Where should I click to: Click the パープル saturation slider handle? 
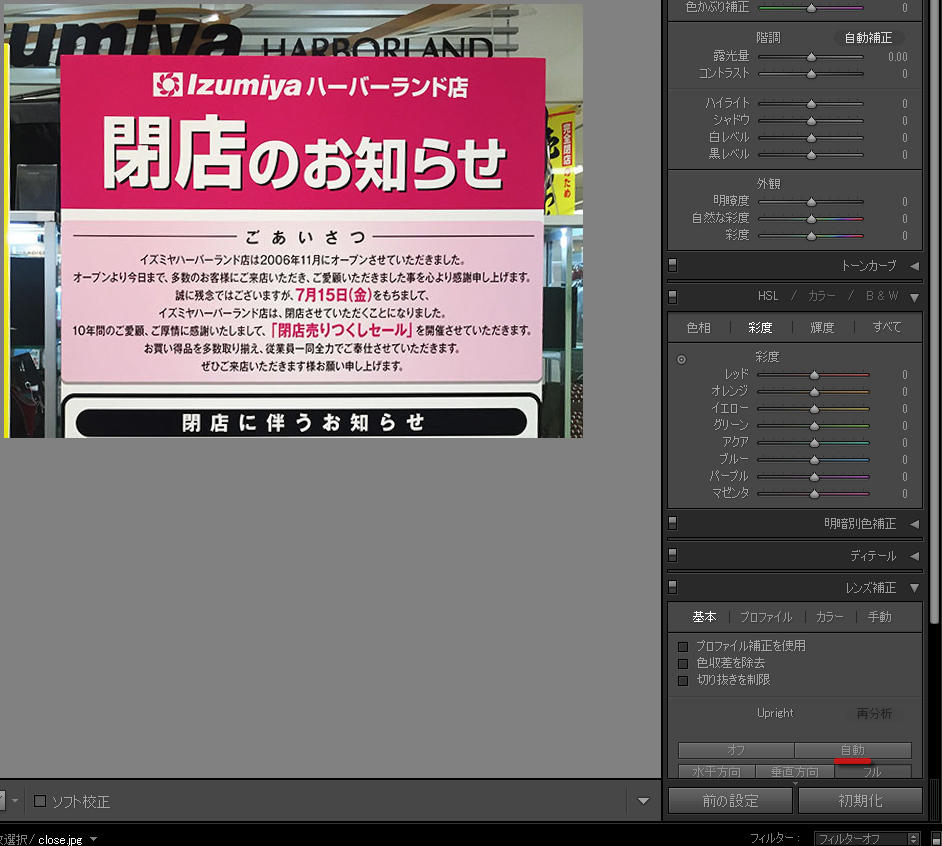[x=814, y=476]
